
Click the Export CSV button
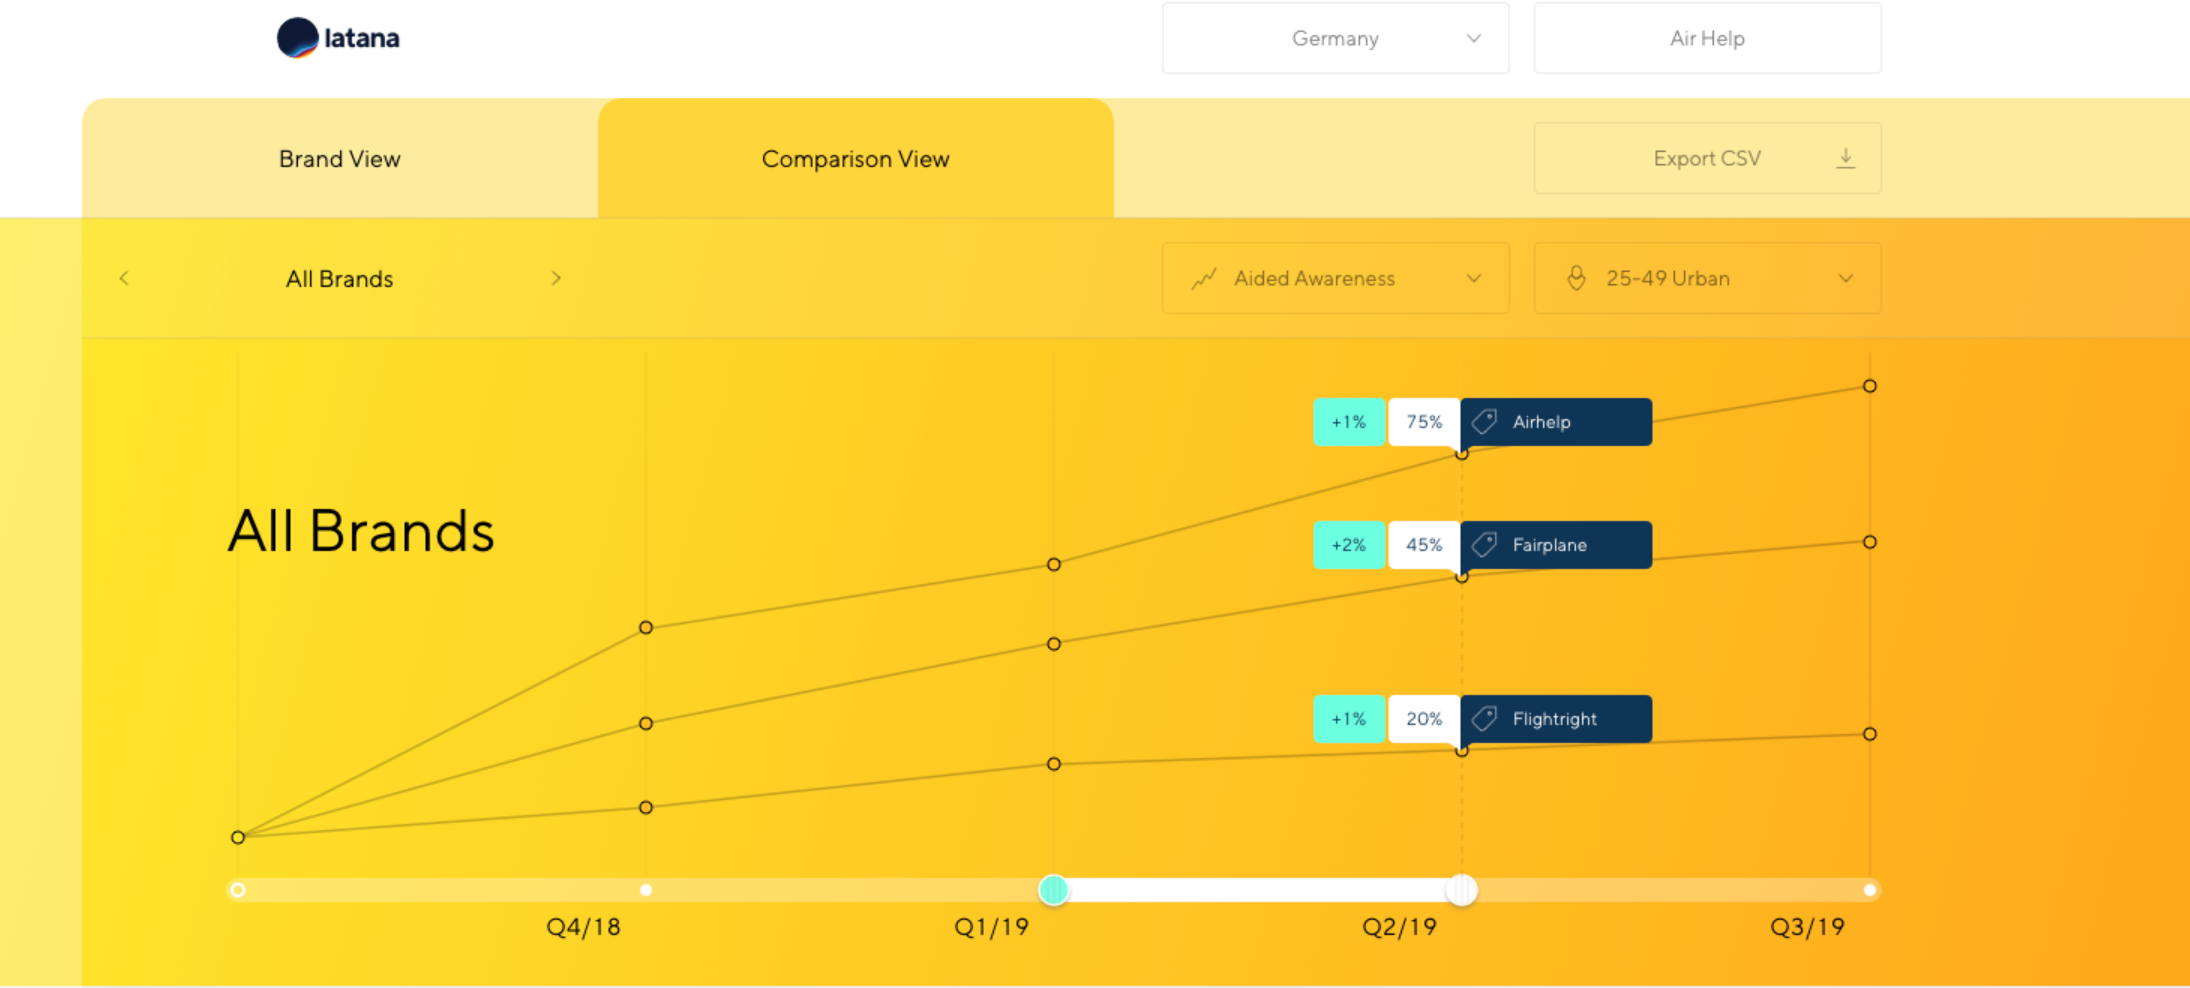(1707, 158)
